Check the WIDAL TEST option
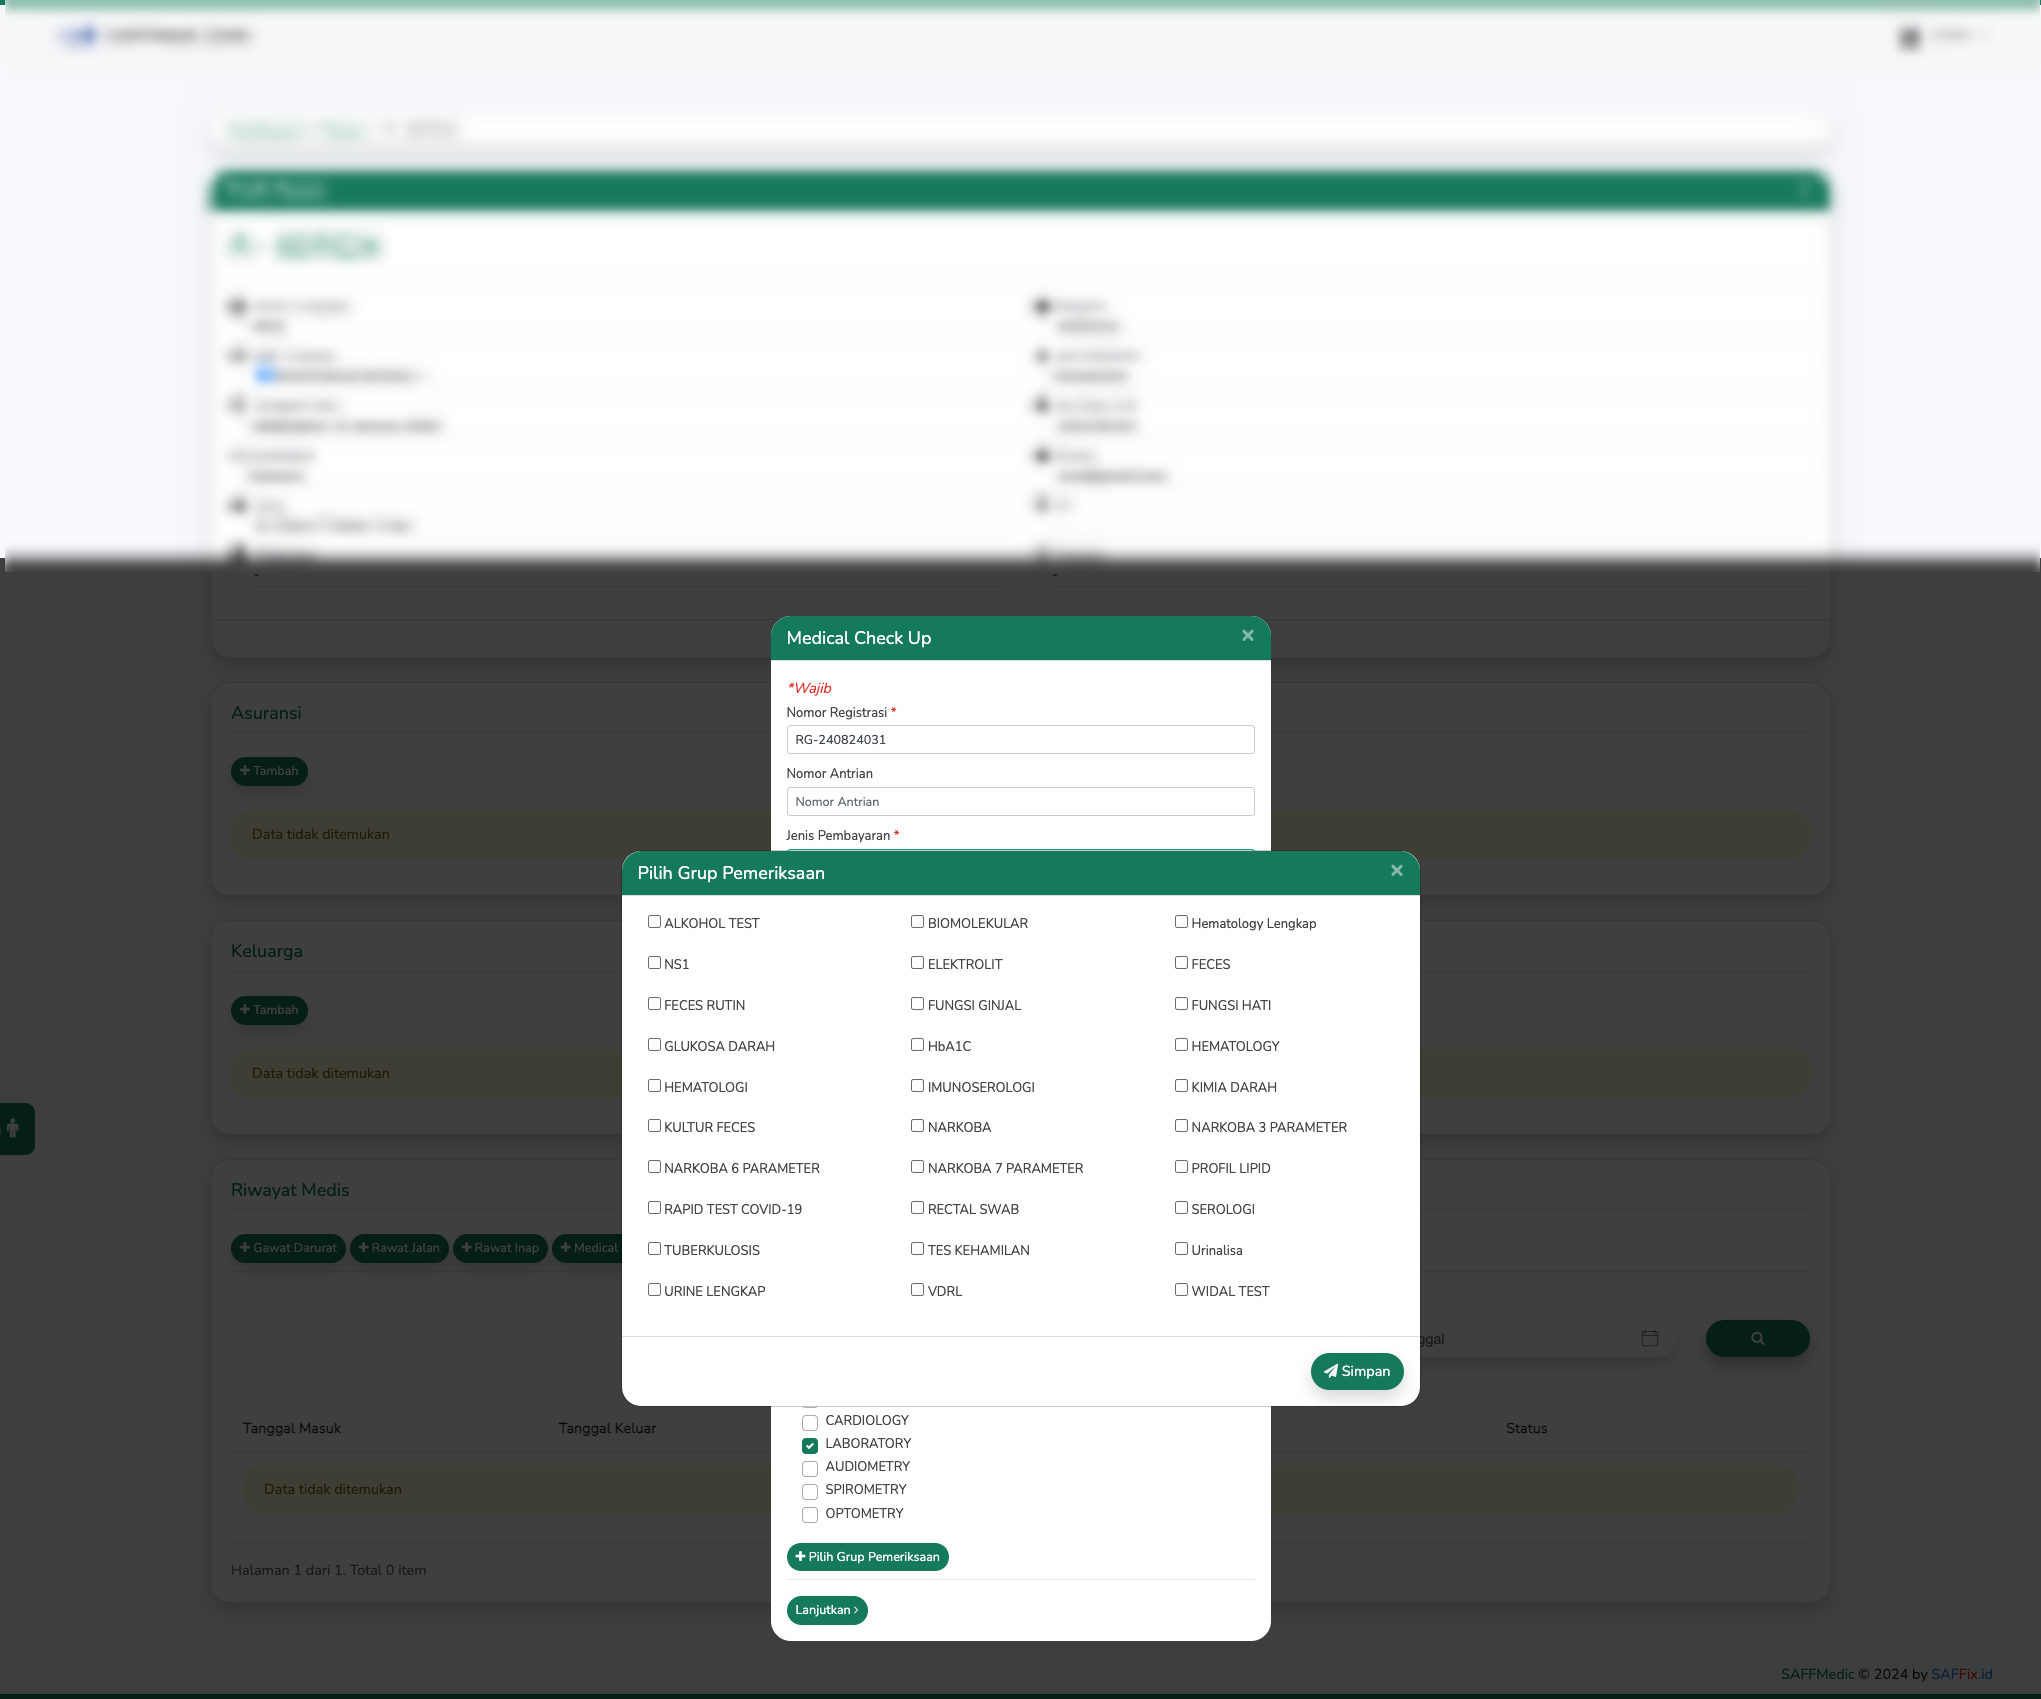 (x=1181, y=1290)
